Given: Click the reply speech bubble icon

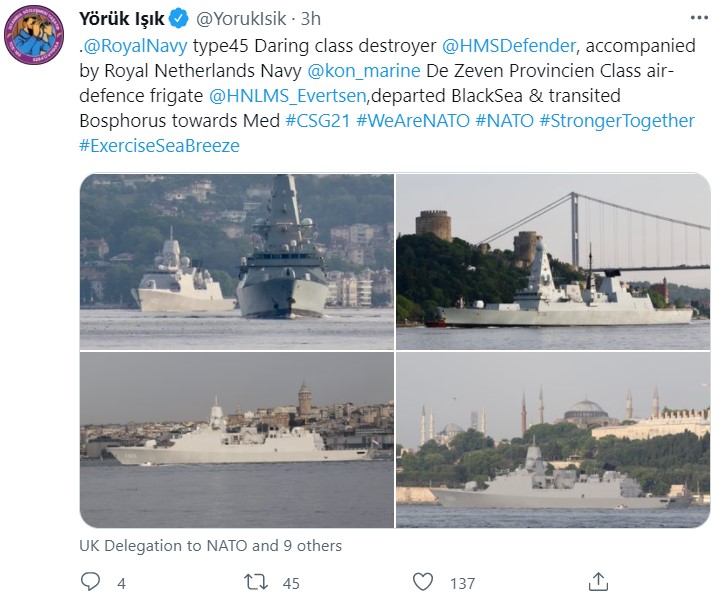Looking at the screenshot, I should click(x=90, y=581).
